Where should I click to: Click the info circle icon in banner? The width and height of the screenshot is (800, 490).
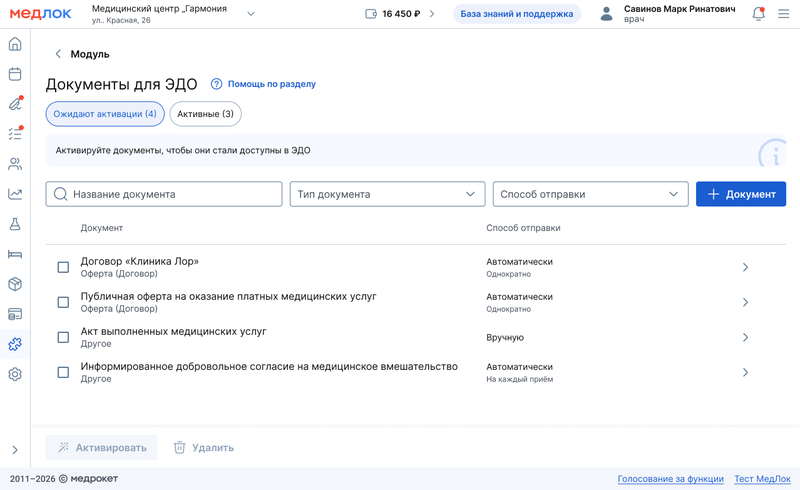pyautogui.click(x=773, y=153)
